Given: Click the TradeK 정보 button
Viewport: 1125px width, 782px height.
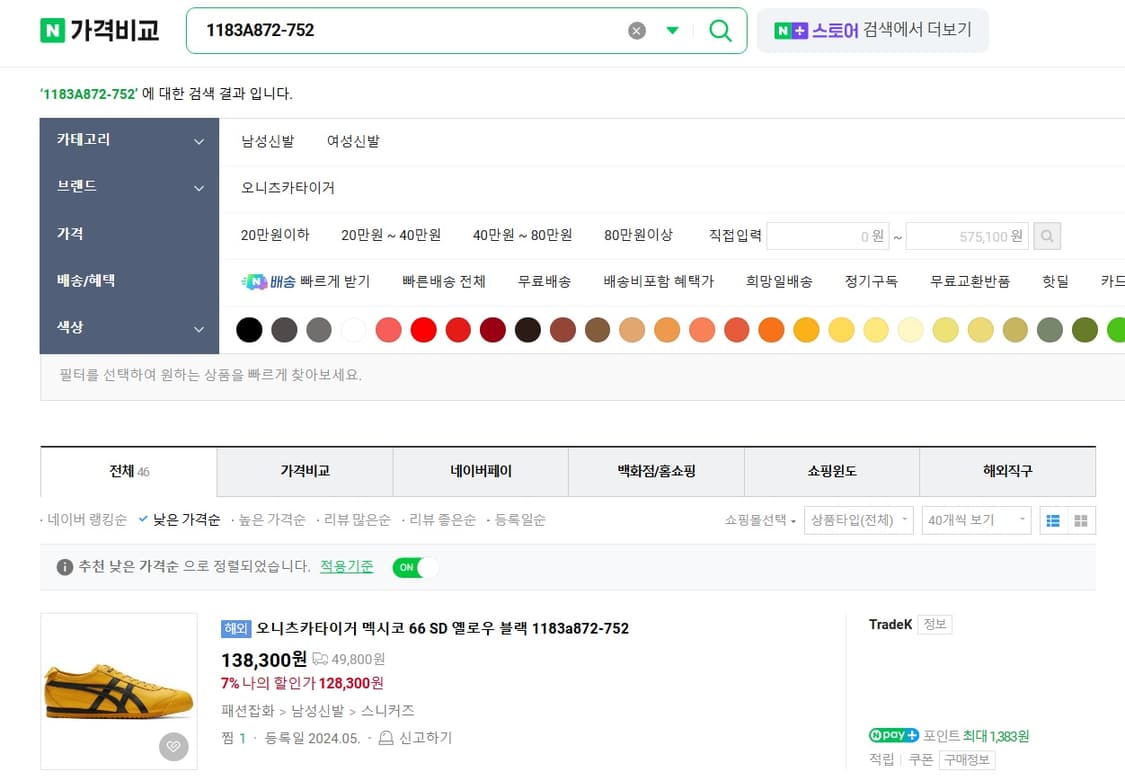Looking at the screenshot, I should [x=935, y=624].
